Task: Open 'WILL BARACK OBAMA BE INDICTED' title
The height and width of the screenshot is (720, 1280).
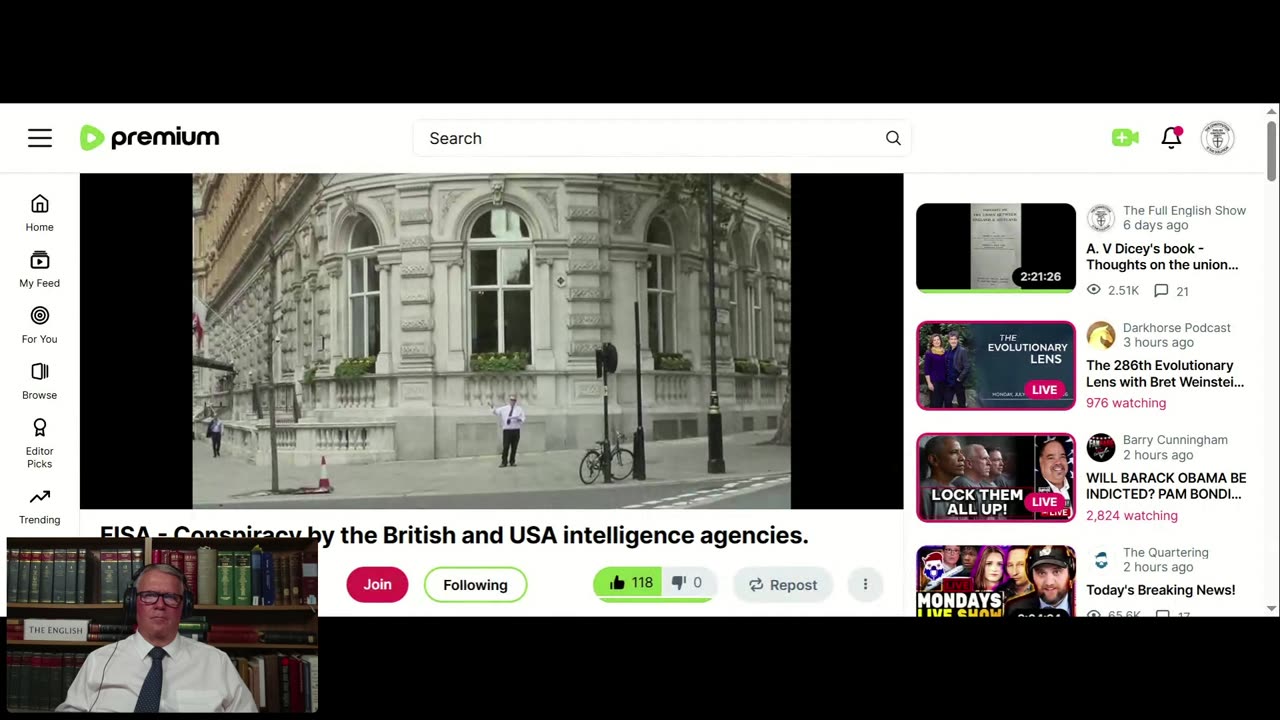Action: 1166,486
